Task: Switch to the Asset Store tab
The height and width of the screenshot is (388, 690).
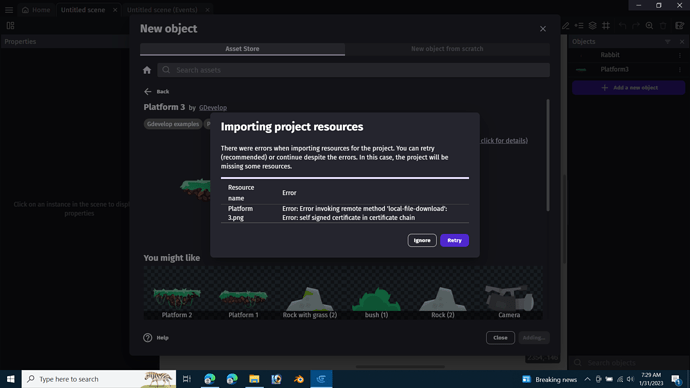Action: tap(242, 49)
